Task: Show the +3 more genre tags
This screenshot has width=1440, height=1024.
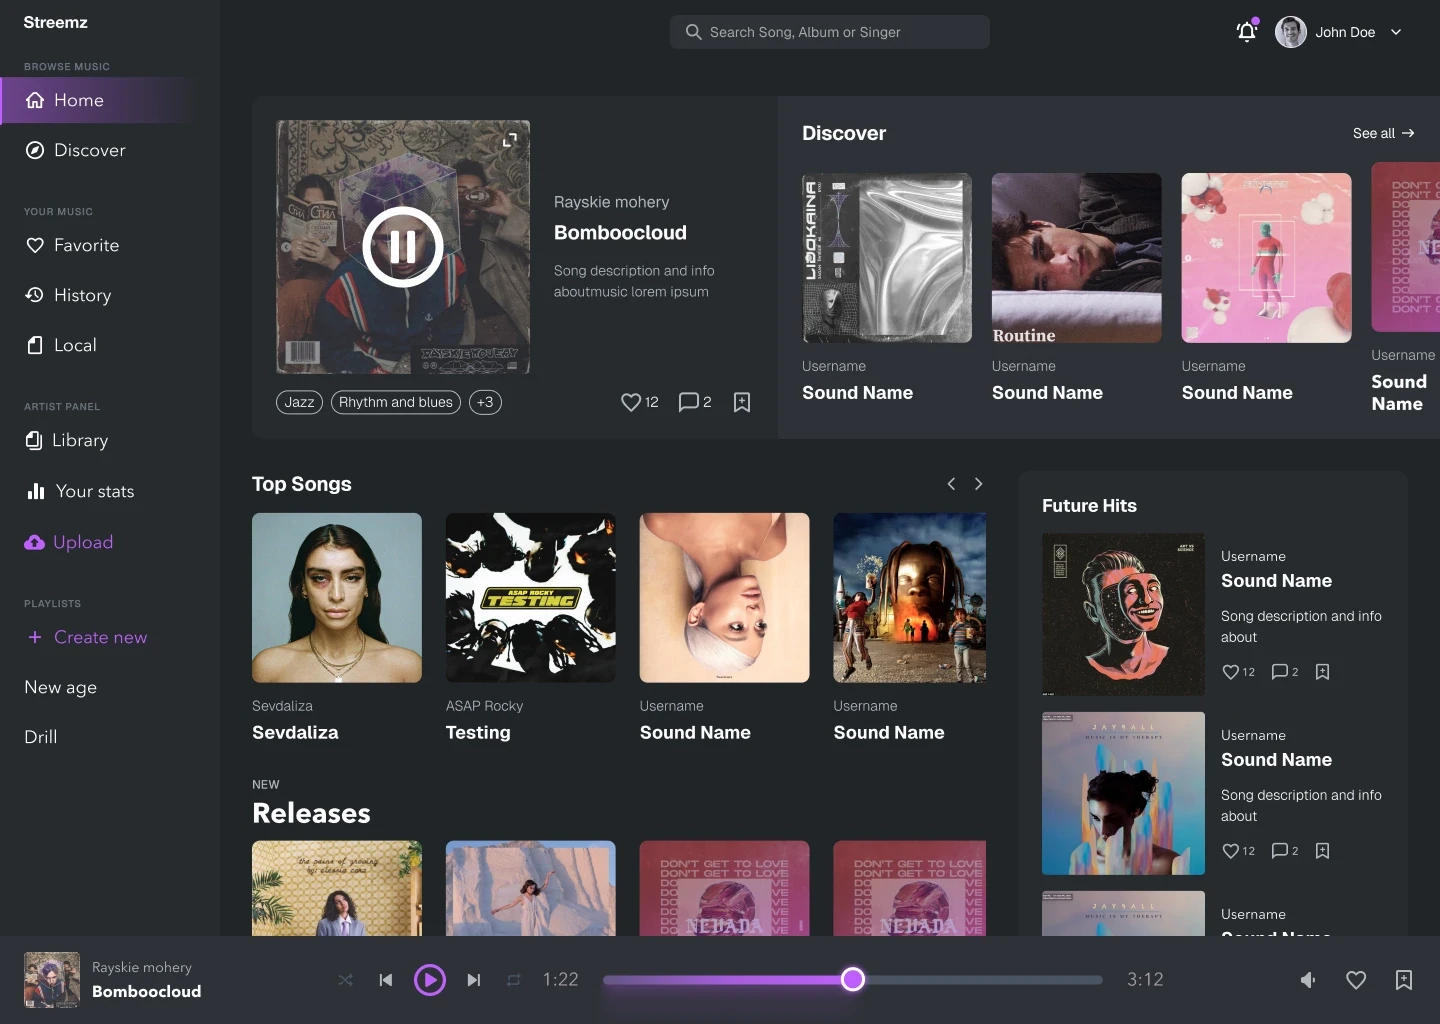Action: coord(485,402)
